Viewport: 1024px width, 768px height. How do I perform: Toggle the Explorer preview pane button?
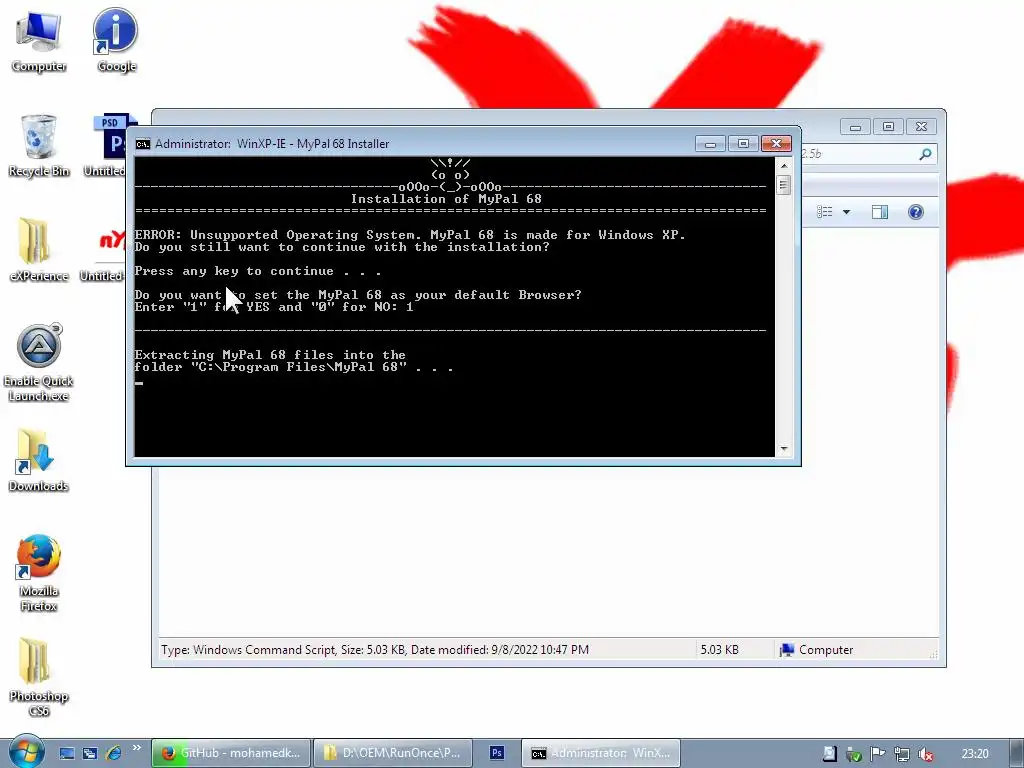(x=880, y=212)
